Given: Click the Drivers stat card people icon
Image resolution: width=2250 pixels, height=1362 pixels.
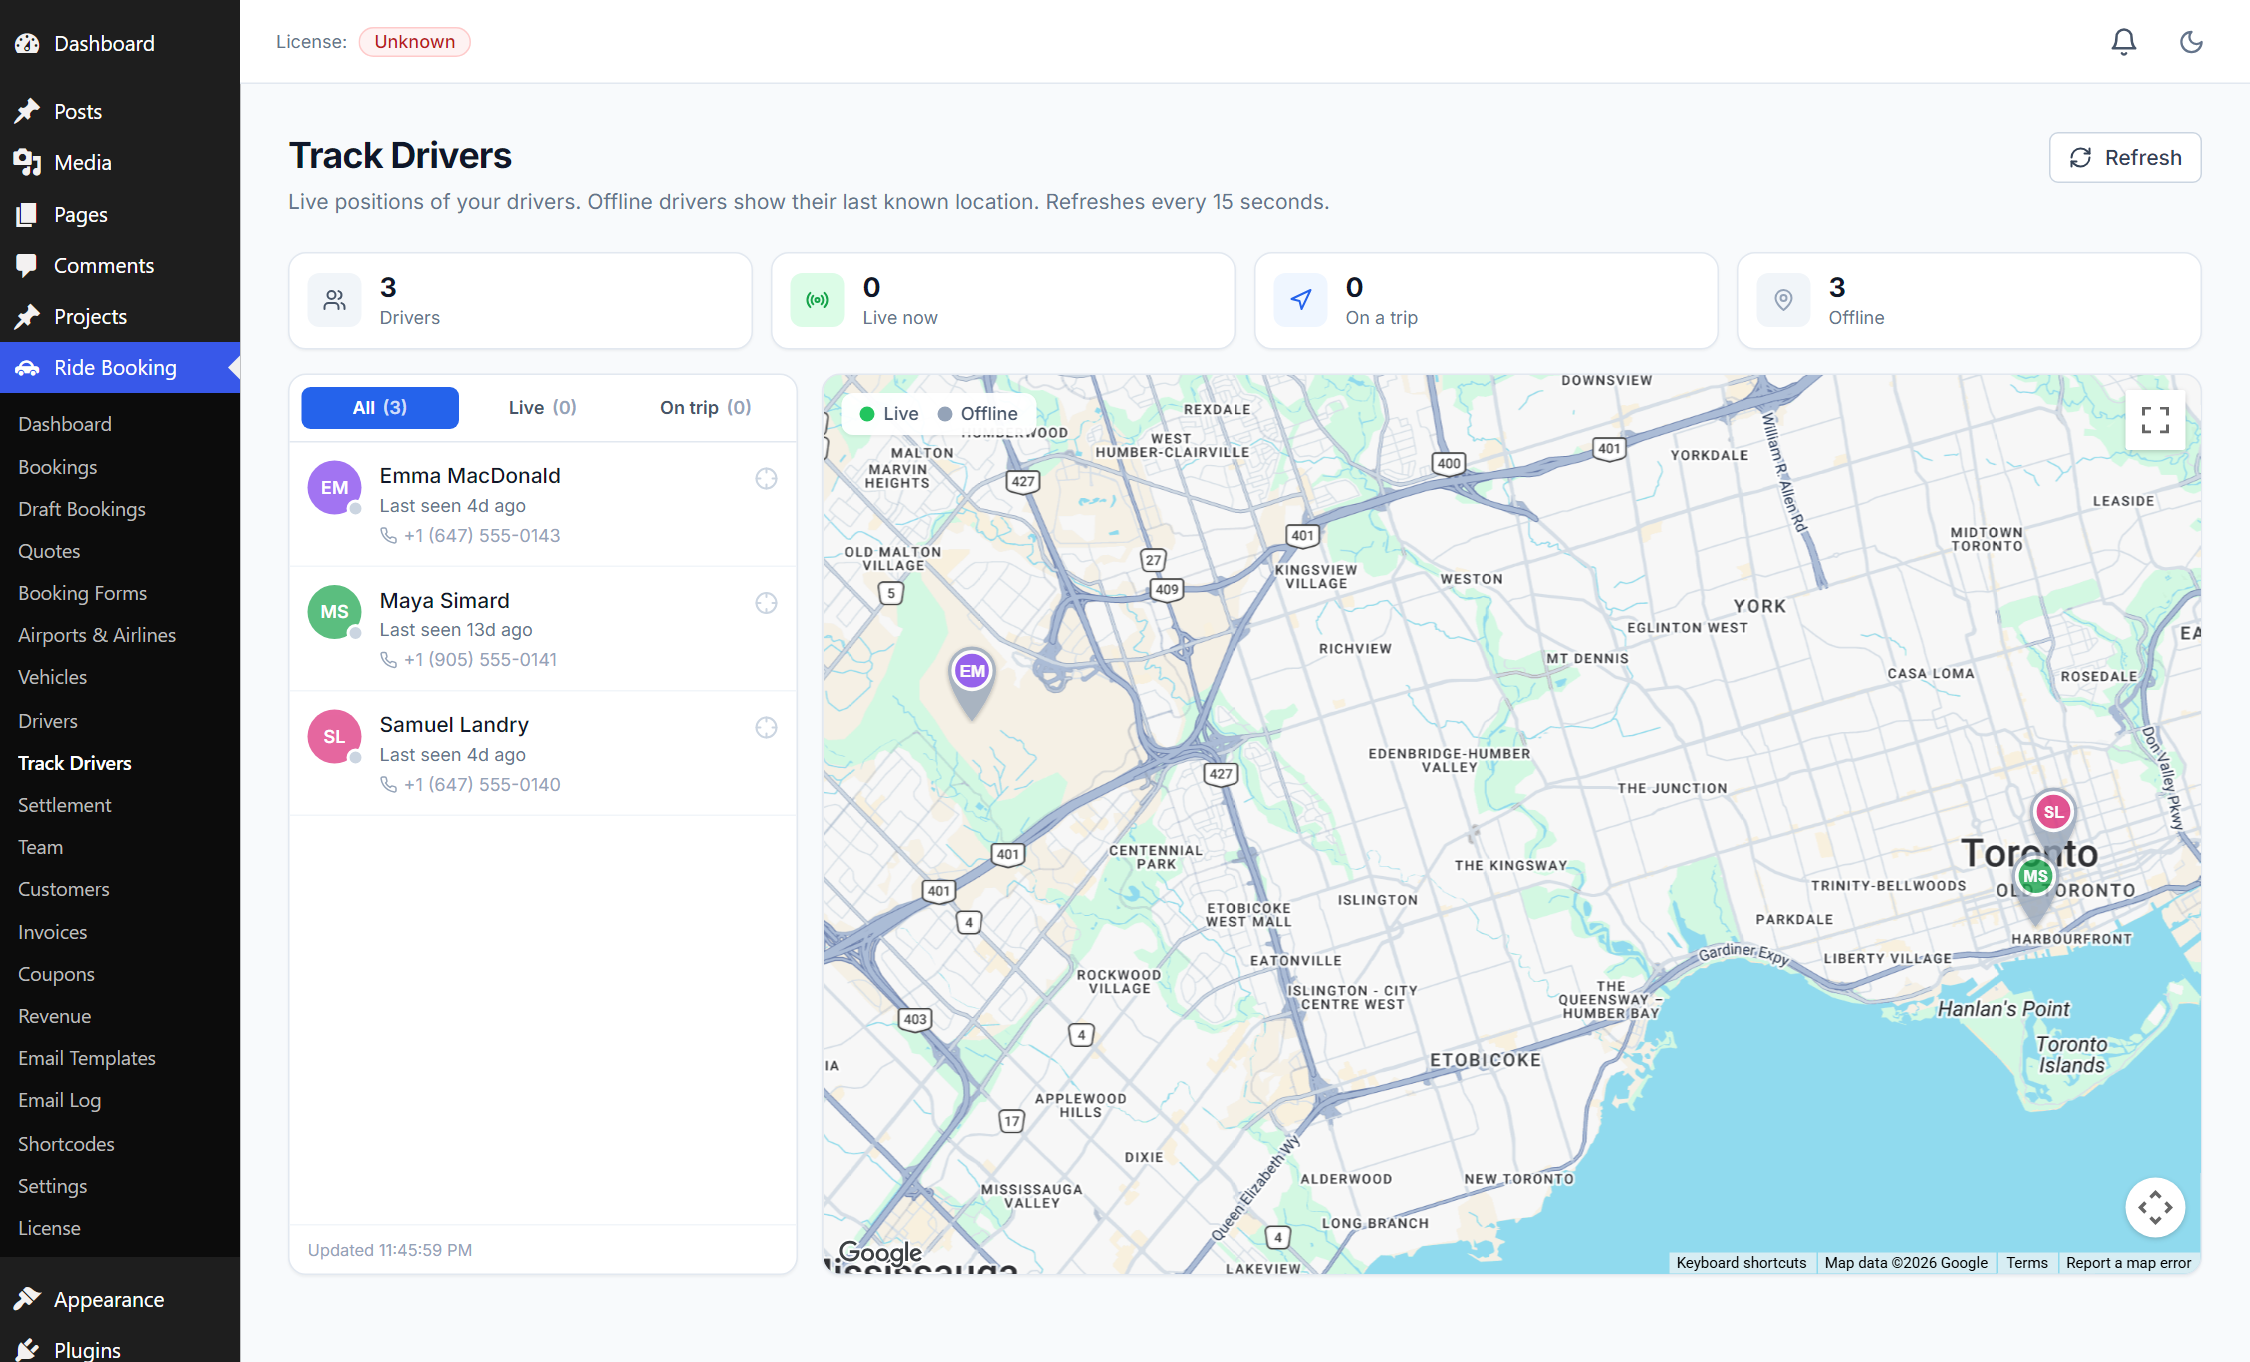Looking at the screenshot, I should tap(334, 300).
